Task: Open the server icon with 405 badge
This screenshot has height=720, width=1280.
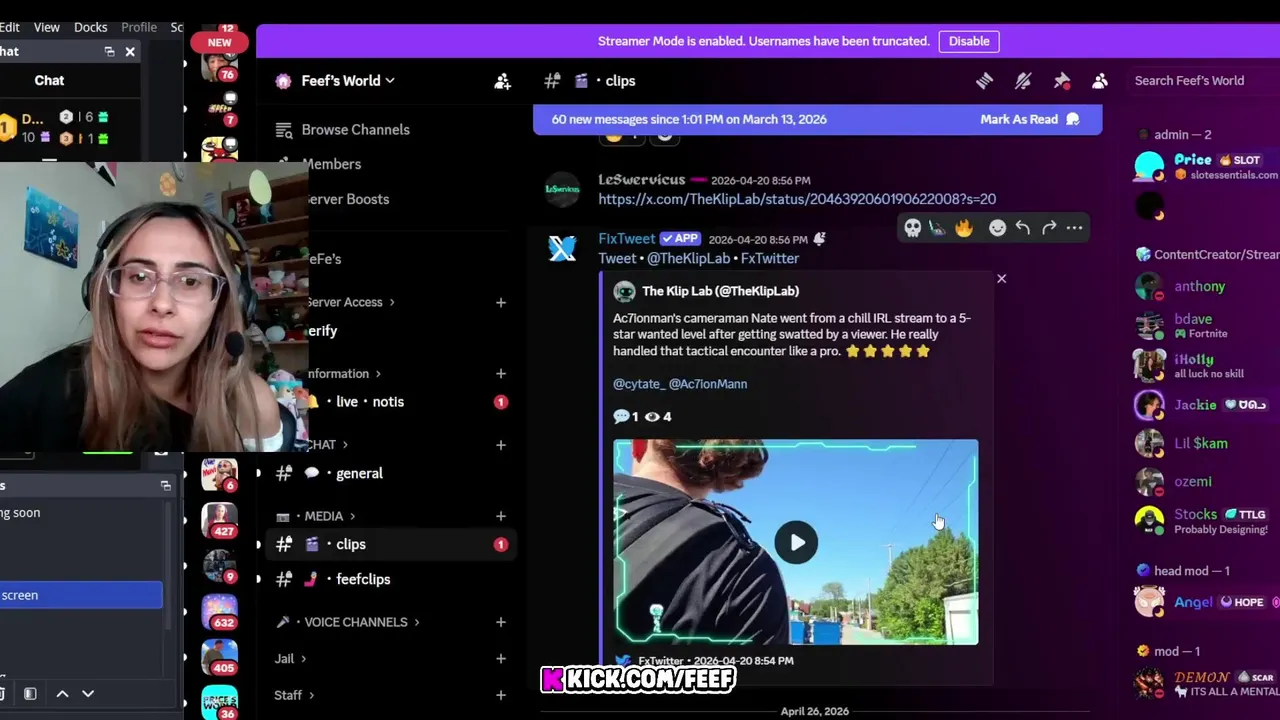Action: click(219, 656)
